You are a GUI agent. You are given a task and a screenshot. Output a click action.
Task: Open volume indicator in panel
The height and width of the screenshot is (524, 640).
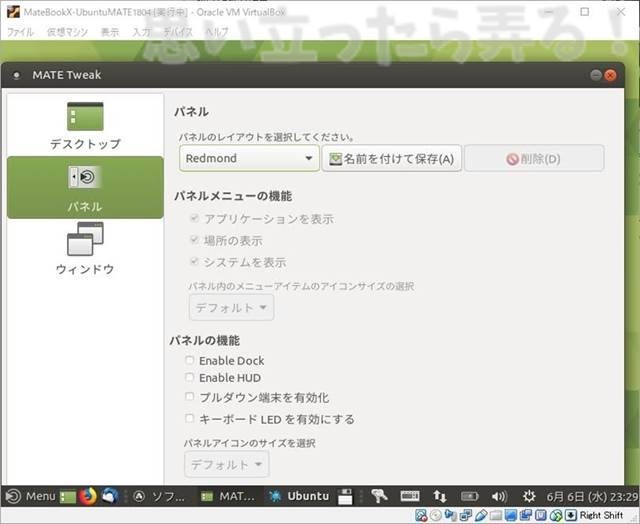coord(499,496)
